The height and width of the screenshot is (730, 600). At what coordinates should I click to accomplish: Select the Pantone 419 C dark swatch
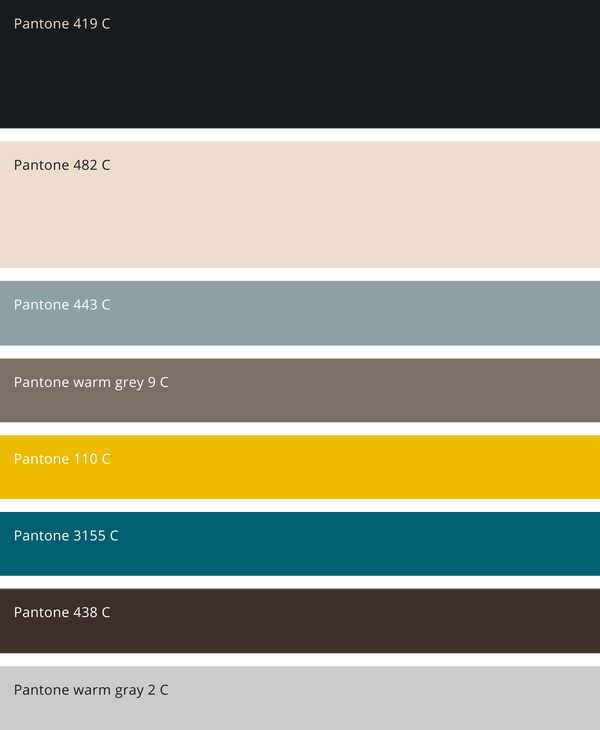coord(300,64)
